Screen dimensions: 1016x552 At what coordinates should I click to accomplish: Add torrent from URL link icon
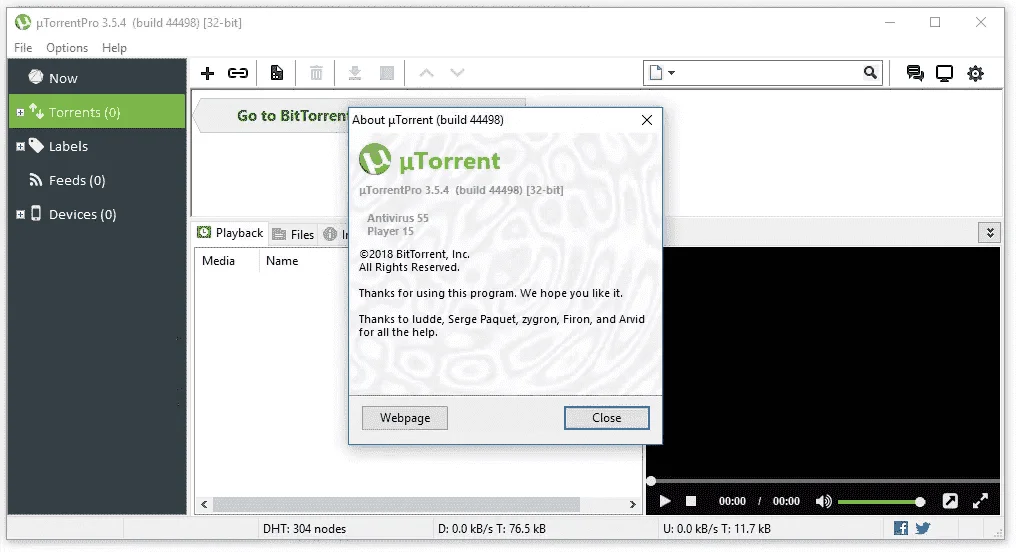238,73
